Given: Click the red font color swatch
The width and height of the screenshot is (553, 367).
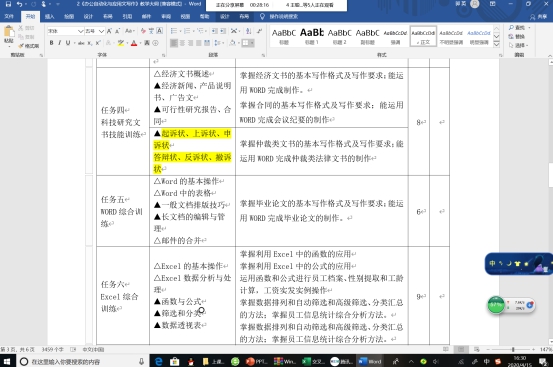Looking at the screenshot, I should point(134,43).
